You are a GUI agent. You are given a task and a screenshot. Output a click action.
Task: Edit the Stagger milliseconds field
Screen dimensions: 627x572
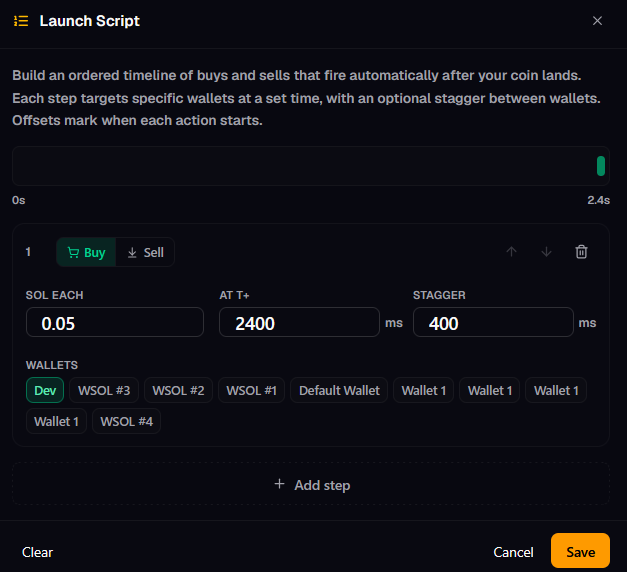(x=493, y=322)
